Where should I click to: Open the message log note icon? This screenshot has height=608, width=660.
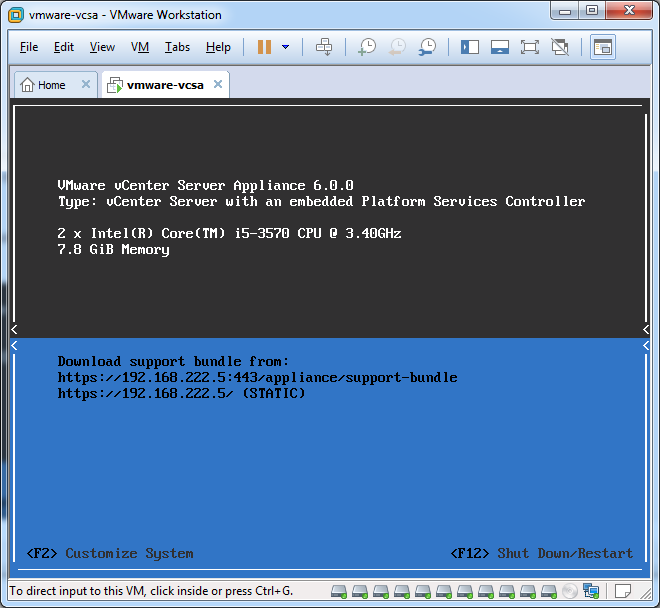(623, 591)
